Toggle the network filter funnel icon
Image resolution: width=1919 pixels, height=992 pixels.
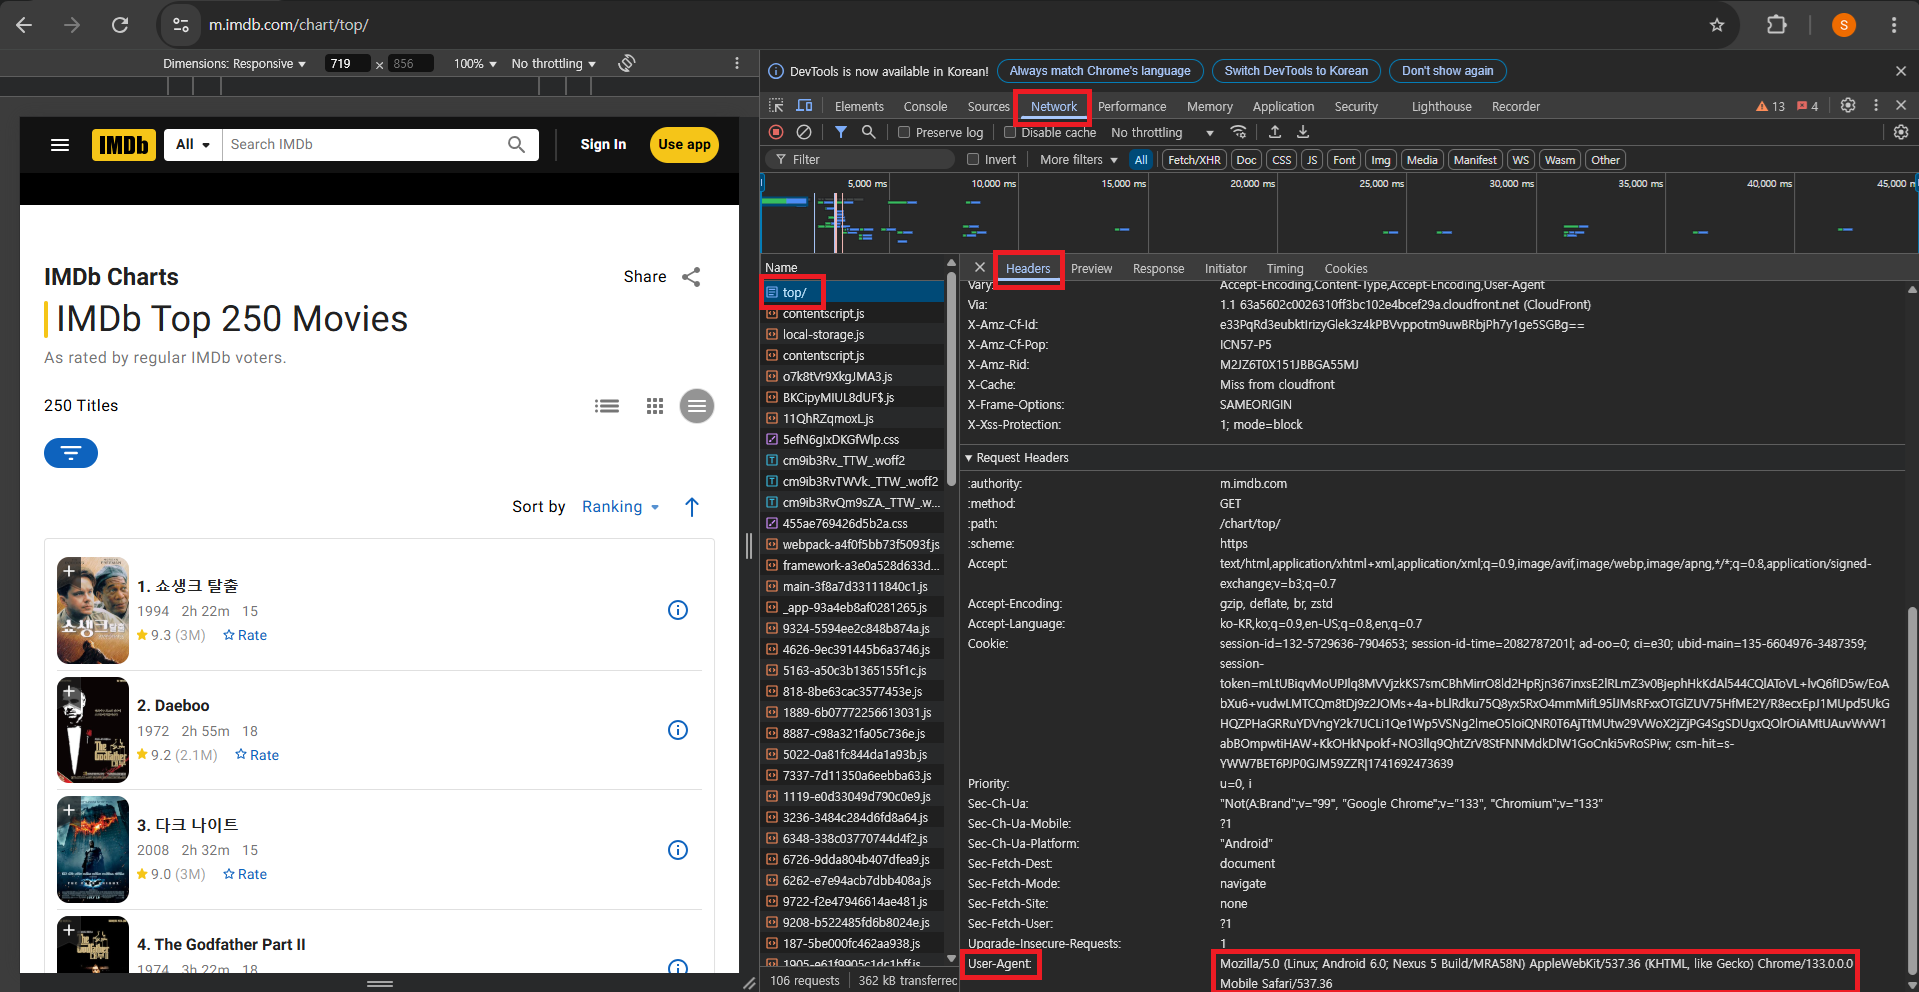(841, 132)
